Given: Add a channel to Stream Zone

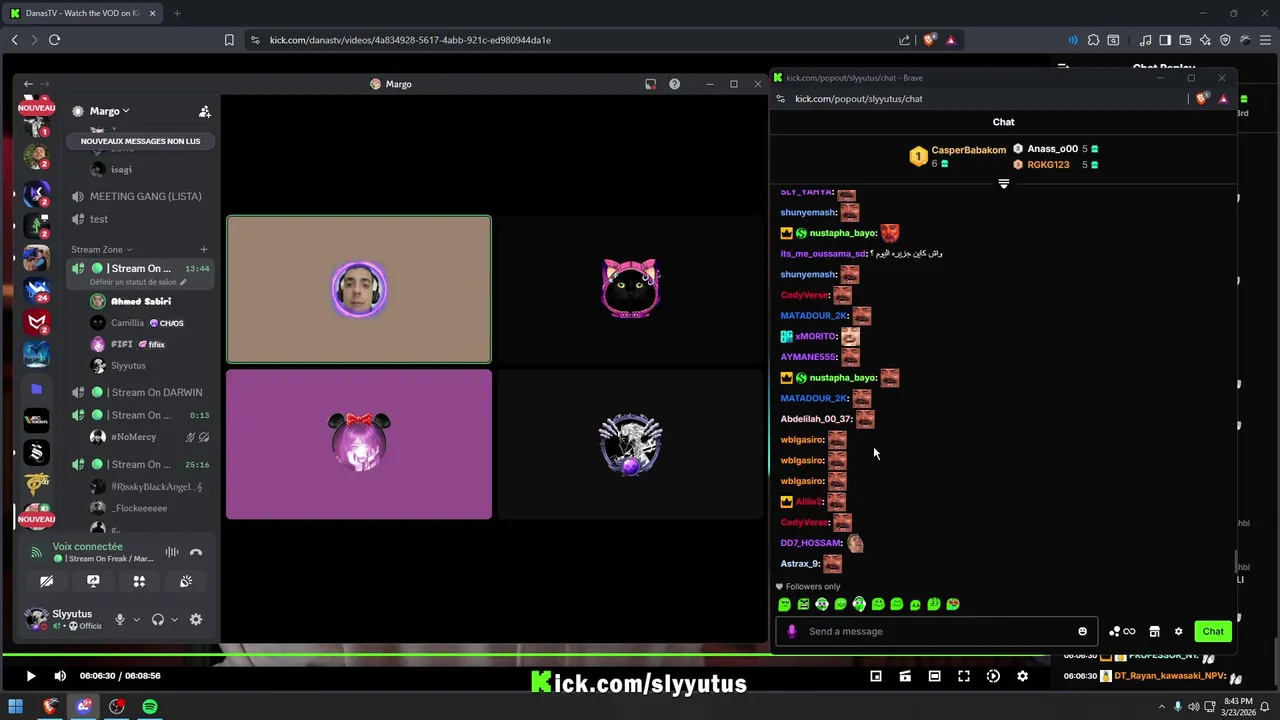Looking at the screenshot, I should pos(204,249).
